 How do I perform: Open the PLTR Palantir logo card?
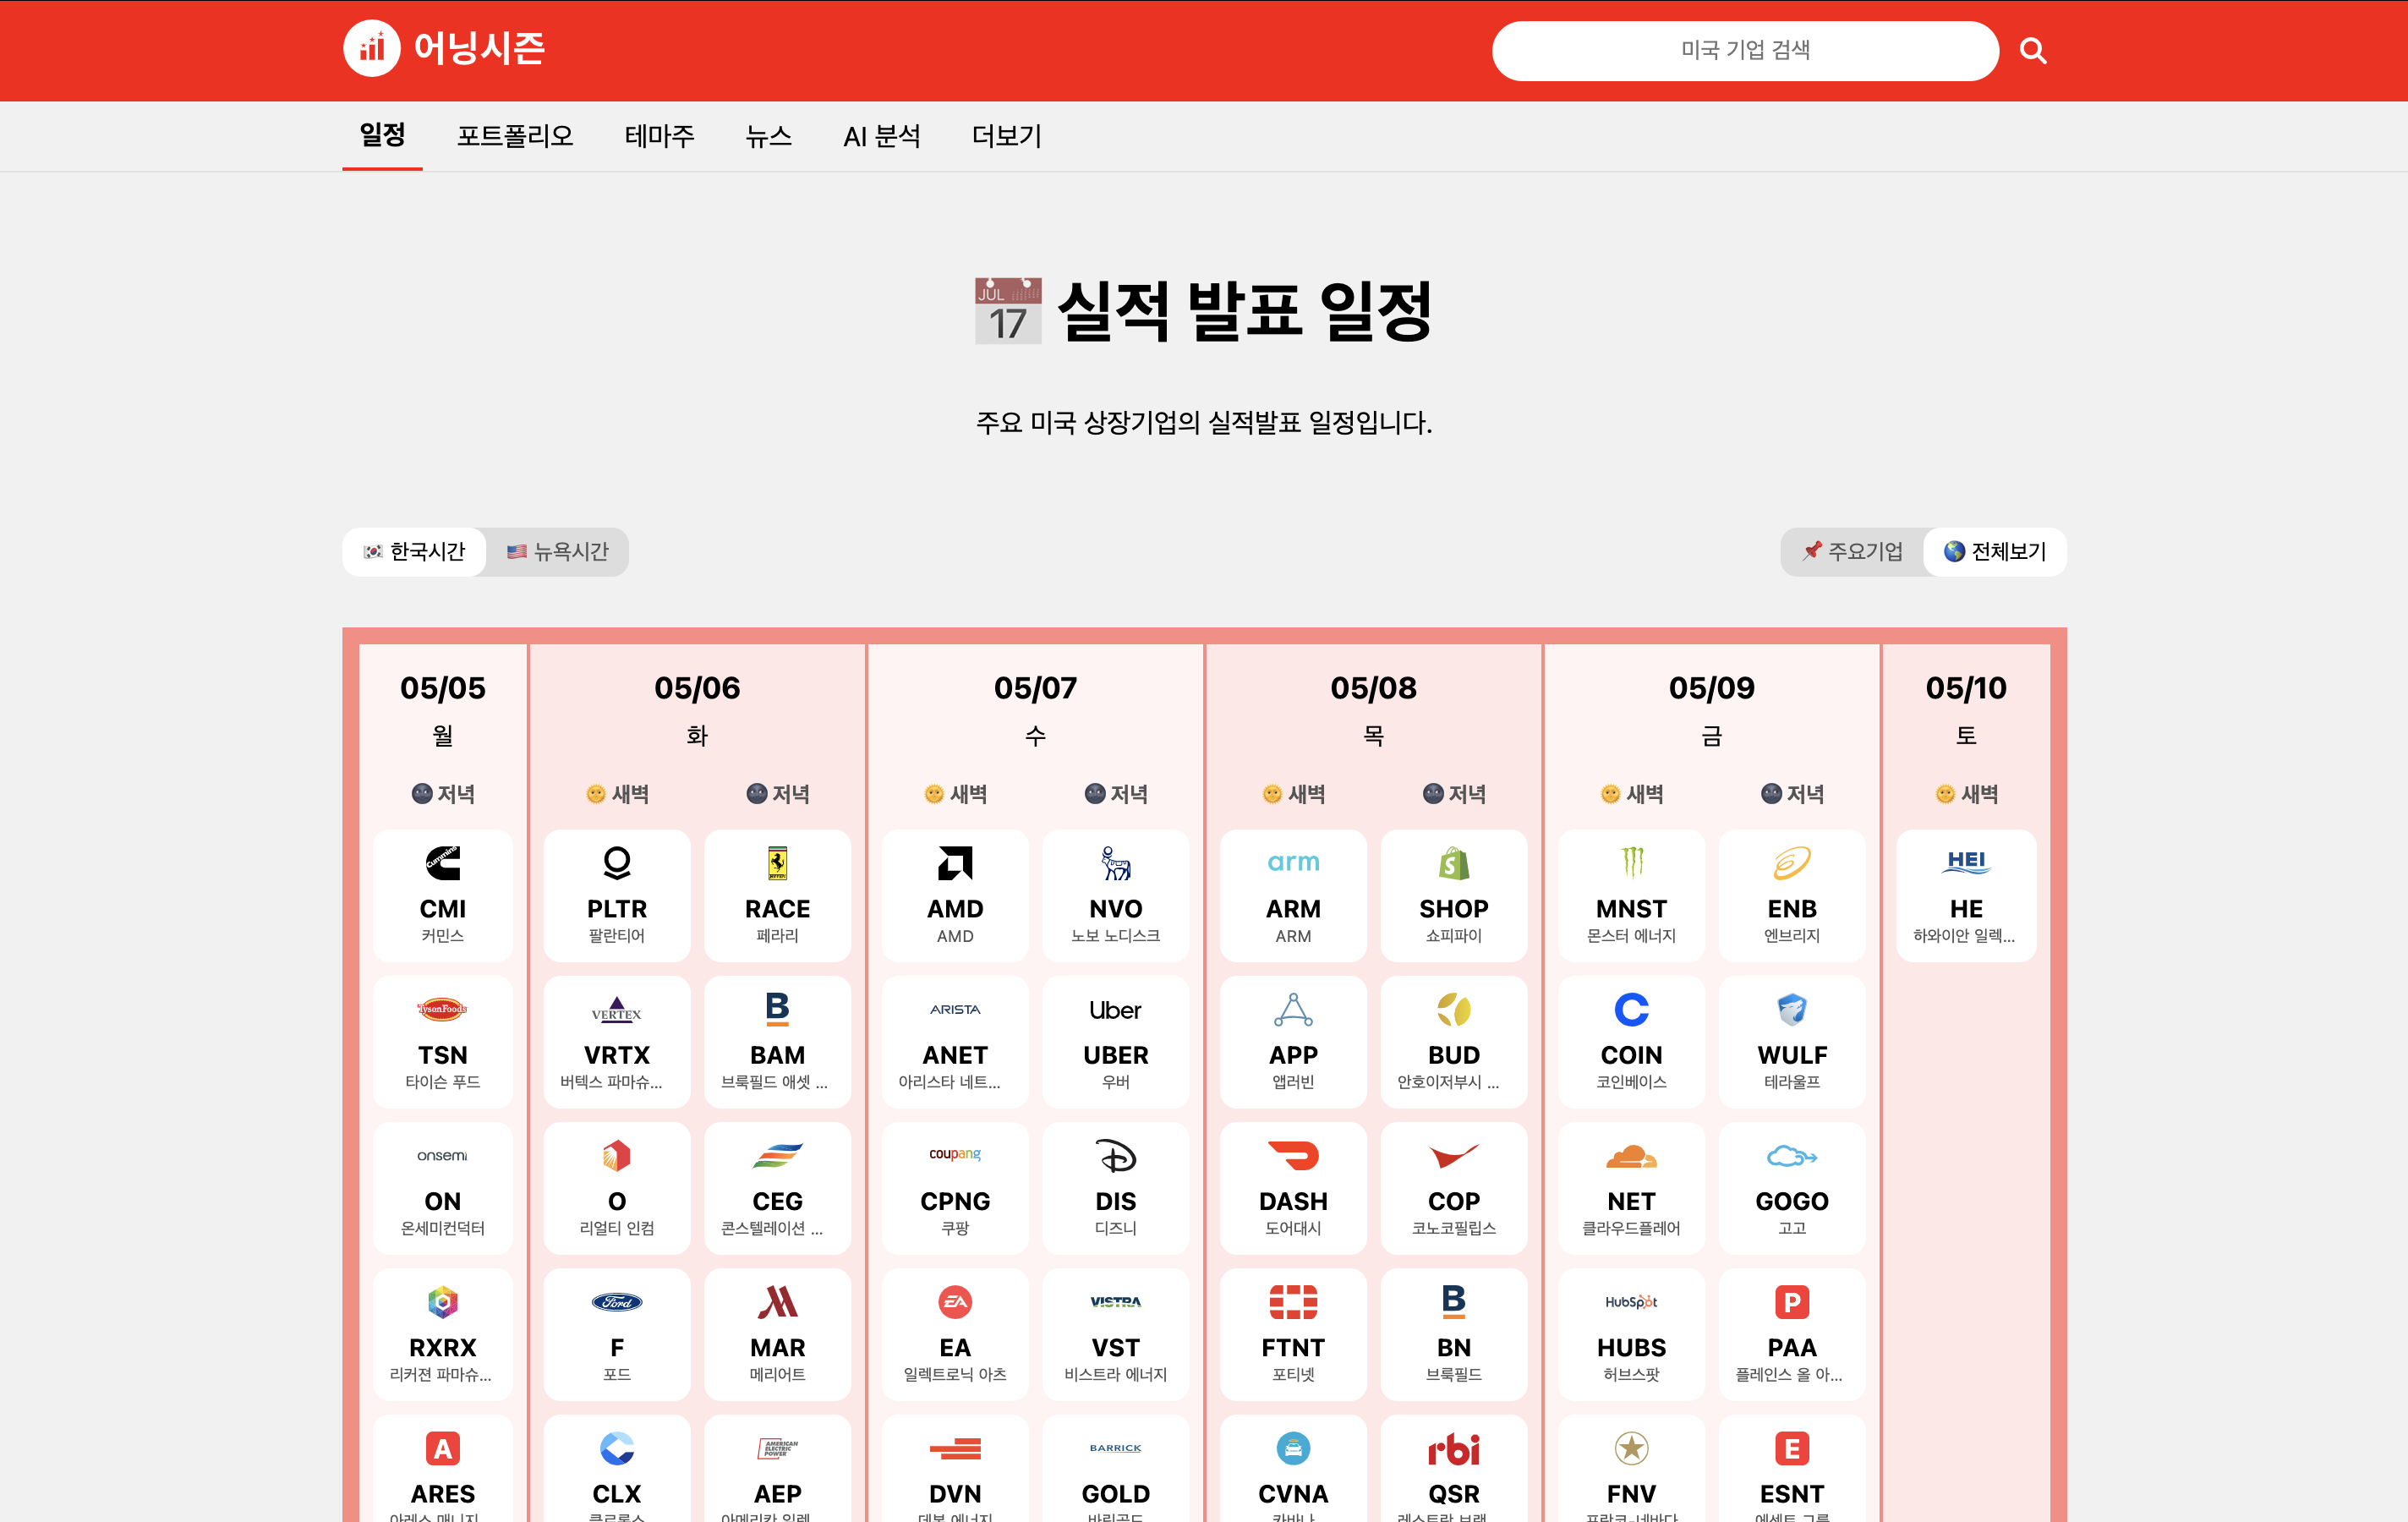pos(616,895)
